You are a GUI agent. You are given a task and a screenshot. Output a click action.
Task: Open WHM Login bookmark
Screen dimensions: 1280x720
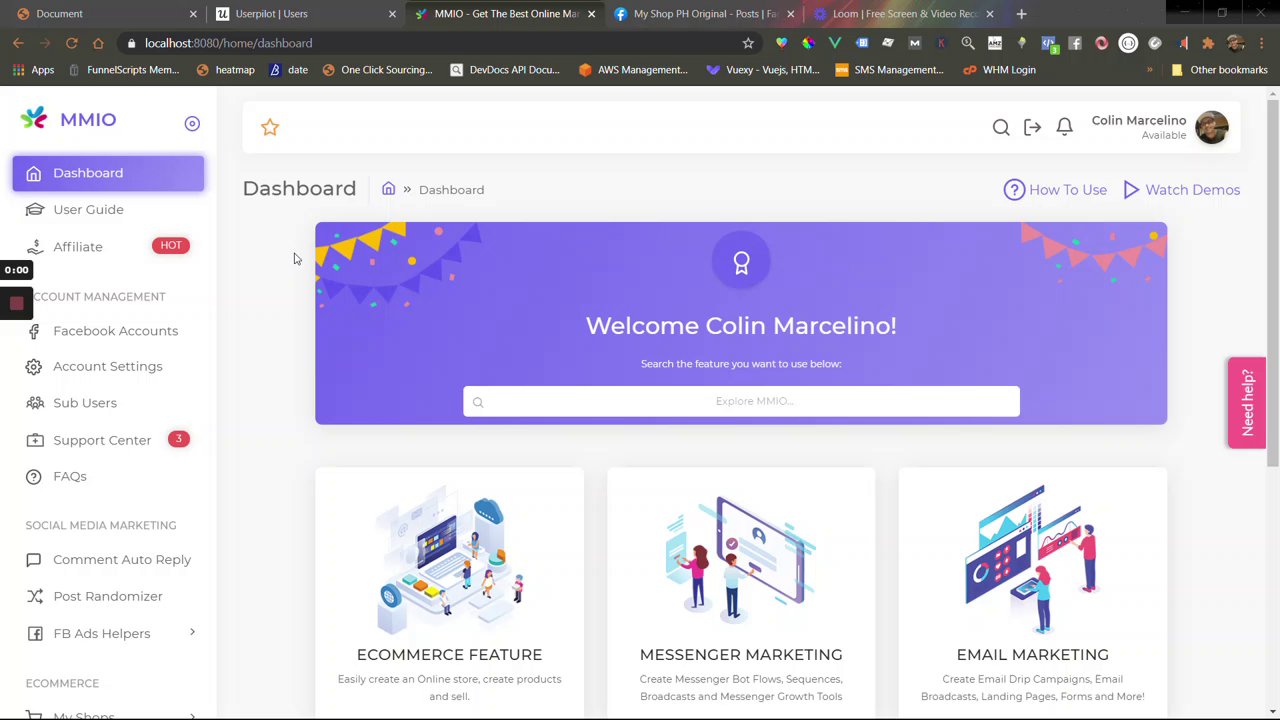[x=999, y=70]
